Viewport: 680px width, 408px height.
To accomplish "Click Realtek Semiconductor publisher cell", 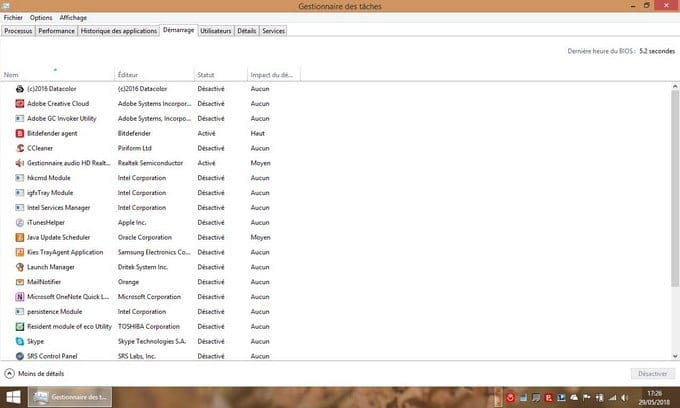I will coord(150,163).
